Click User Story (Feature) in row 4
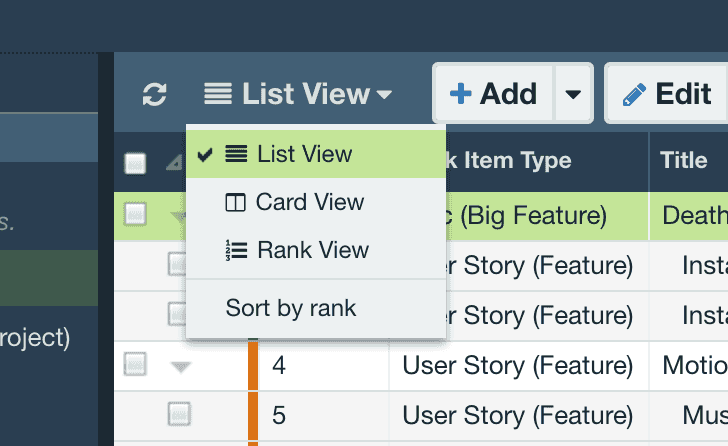728x446 pixels. (518, 366)
